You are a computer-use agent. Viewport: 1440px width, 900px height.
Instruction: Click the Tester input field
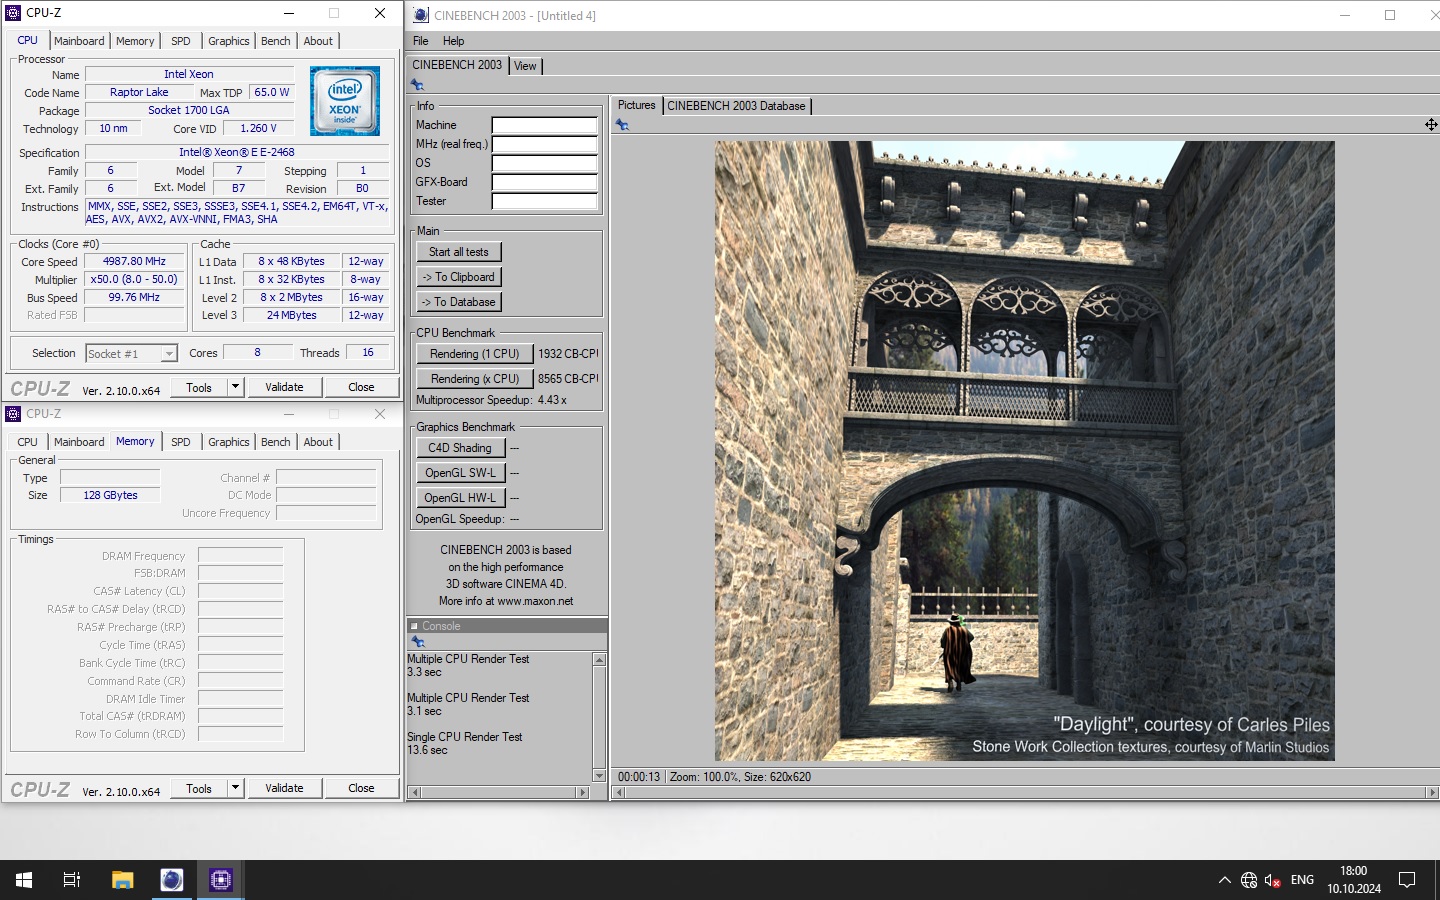pos(544,202)
